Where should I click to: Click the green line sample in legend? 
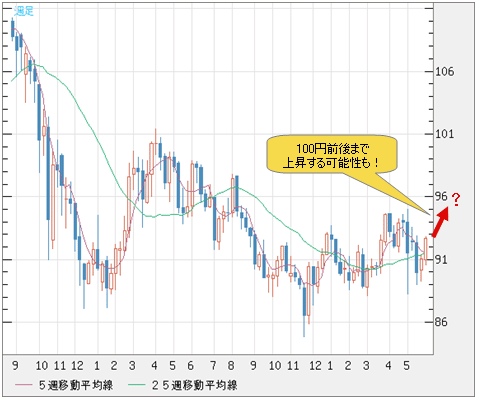[137, 385]
